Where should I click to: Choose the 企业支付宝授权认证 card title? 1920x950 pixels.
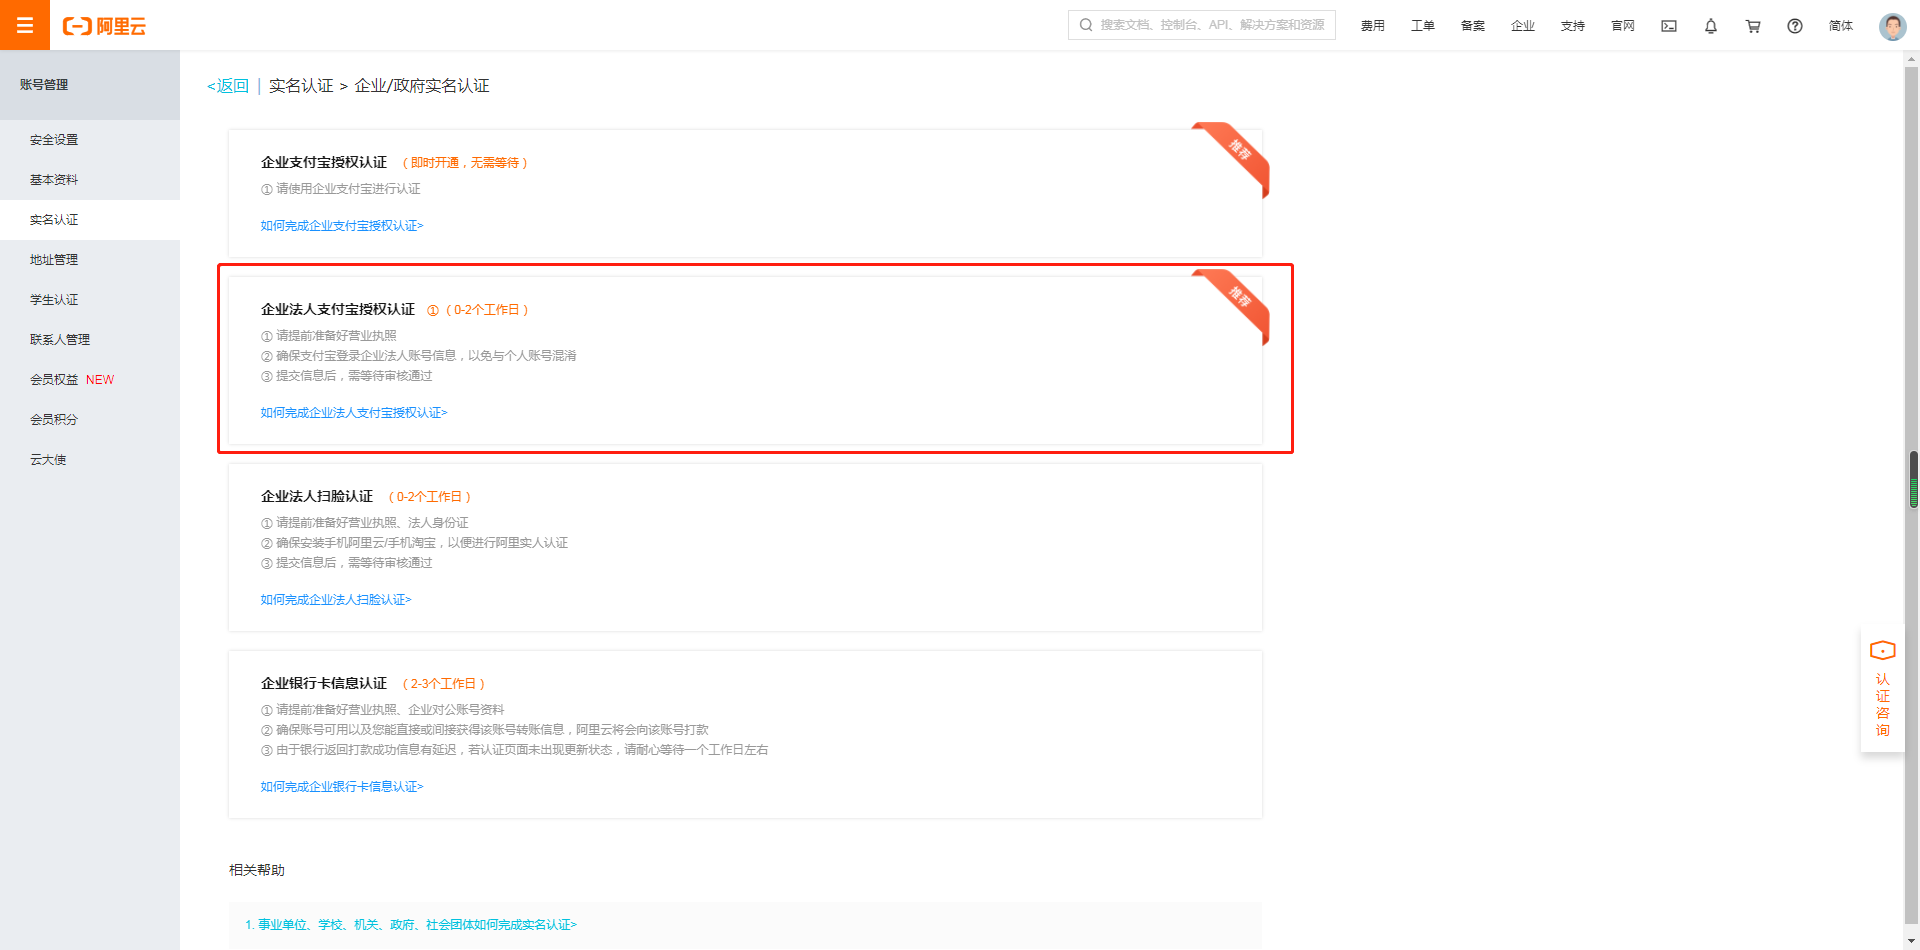point(324,162)
